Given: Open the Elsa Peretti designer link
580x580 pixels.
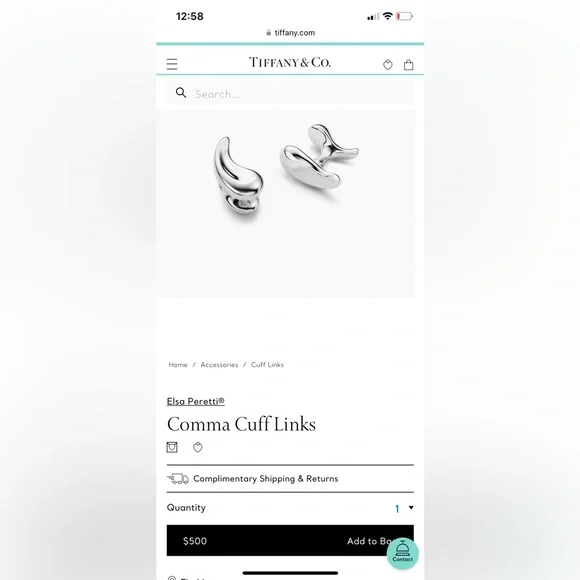Looking at the screenshot, I should [196, 401].
